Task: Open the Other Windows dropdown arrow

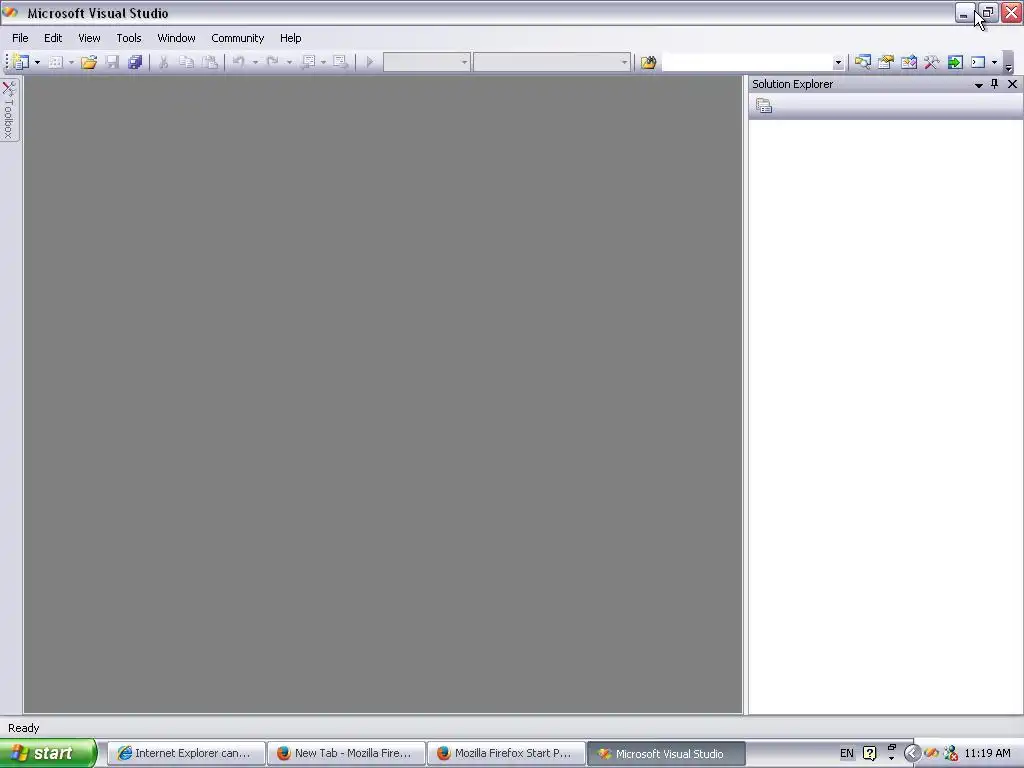Action: pyautogui.click(x=994, y=62)
